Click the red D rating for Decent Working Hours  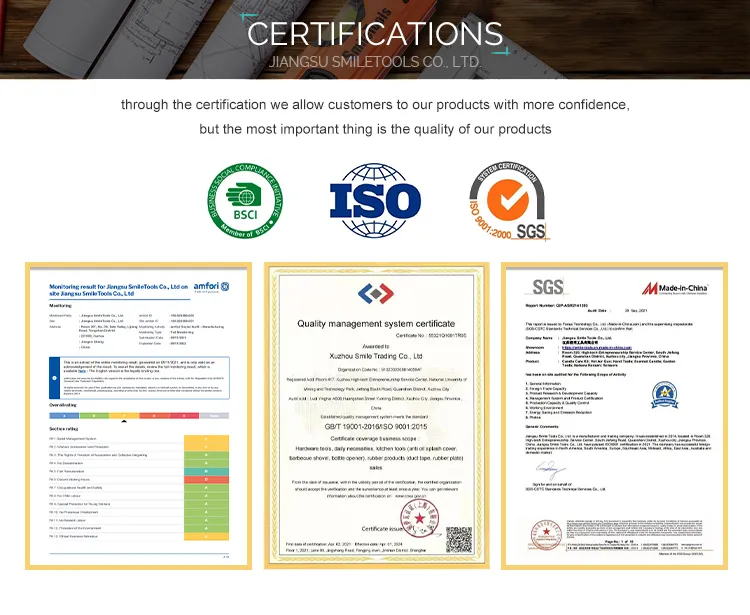206,480
